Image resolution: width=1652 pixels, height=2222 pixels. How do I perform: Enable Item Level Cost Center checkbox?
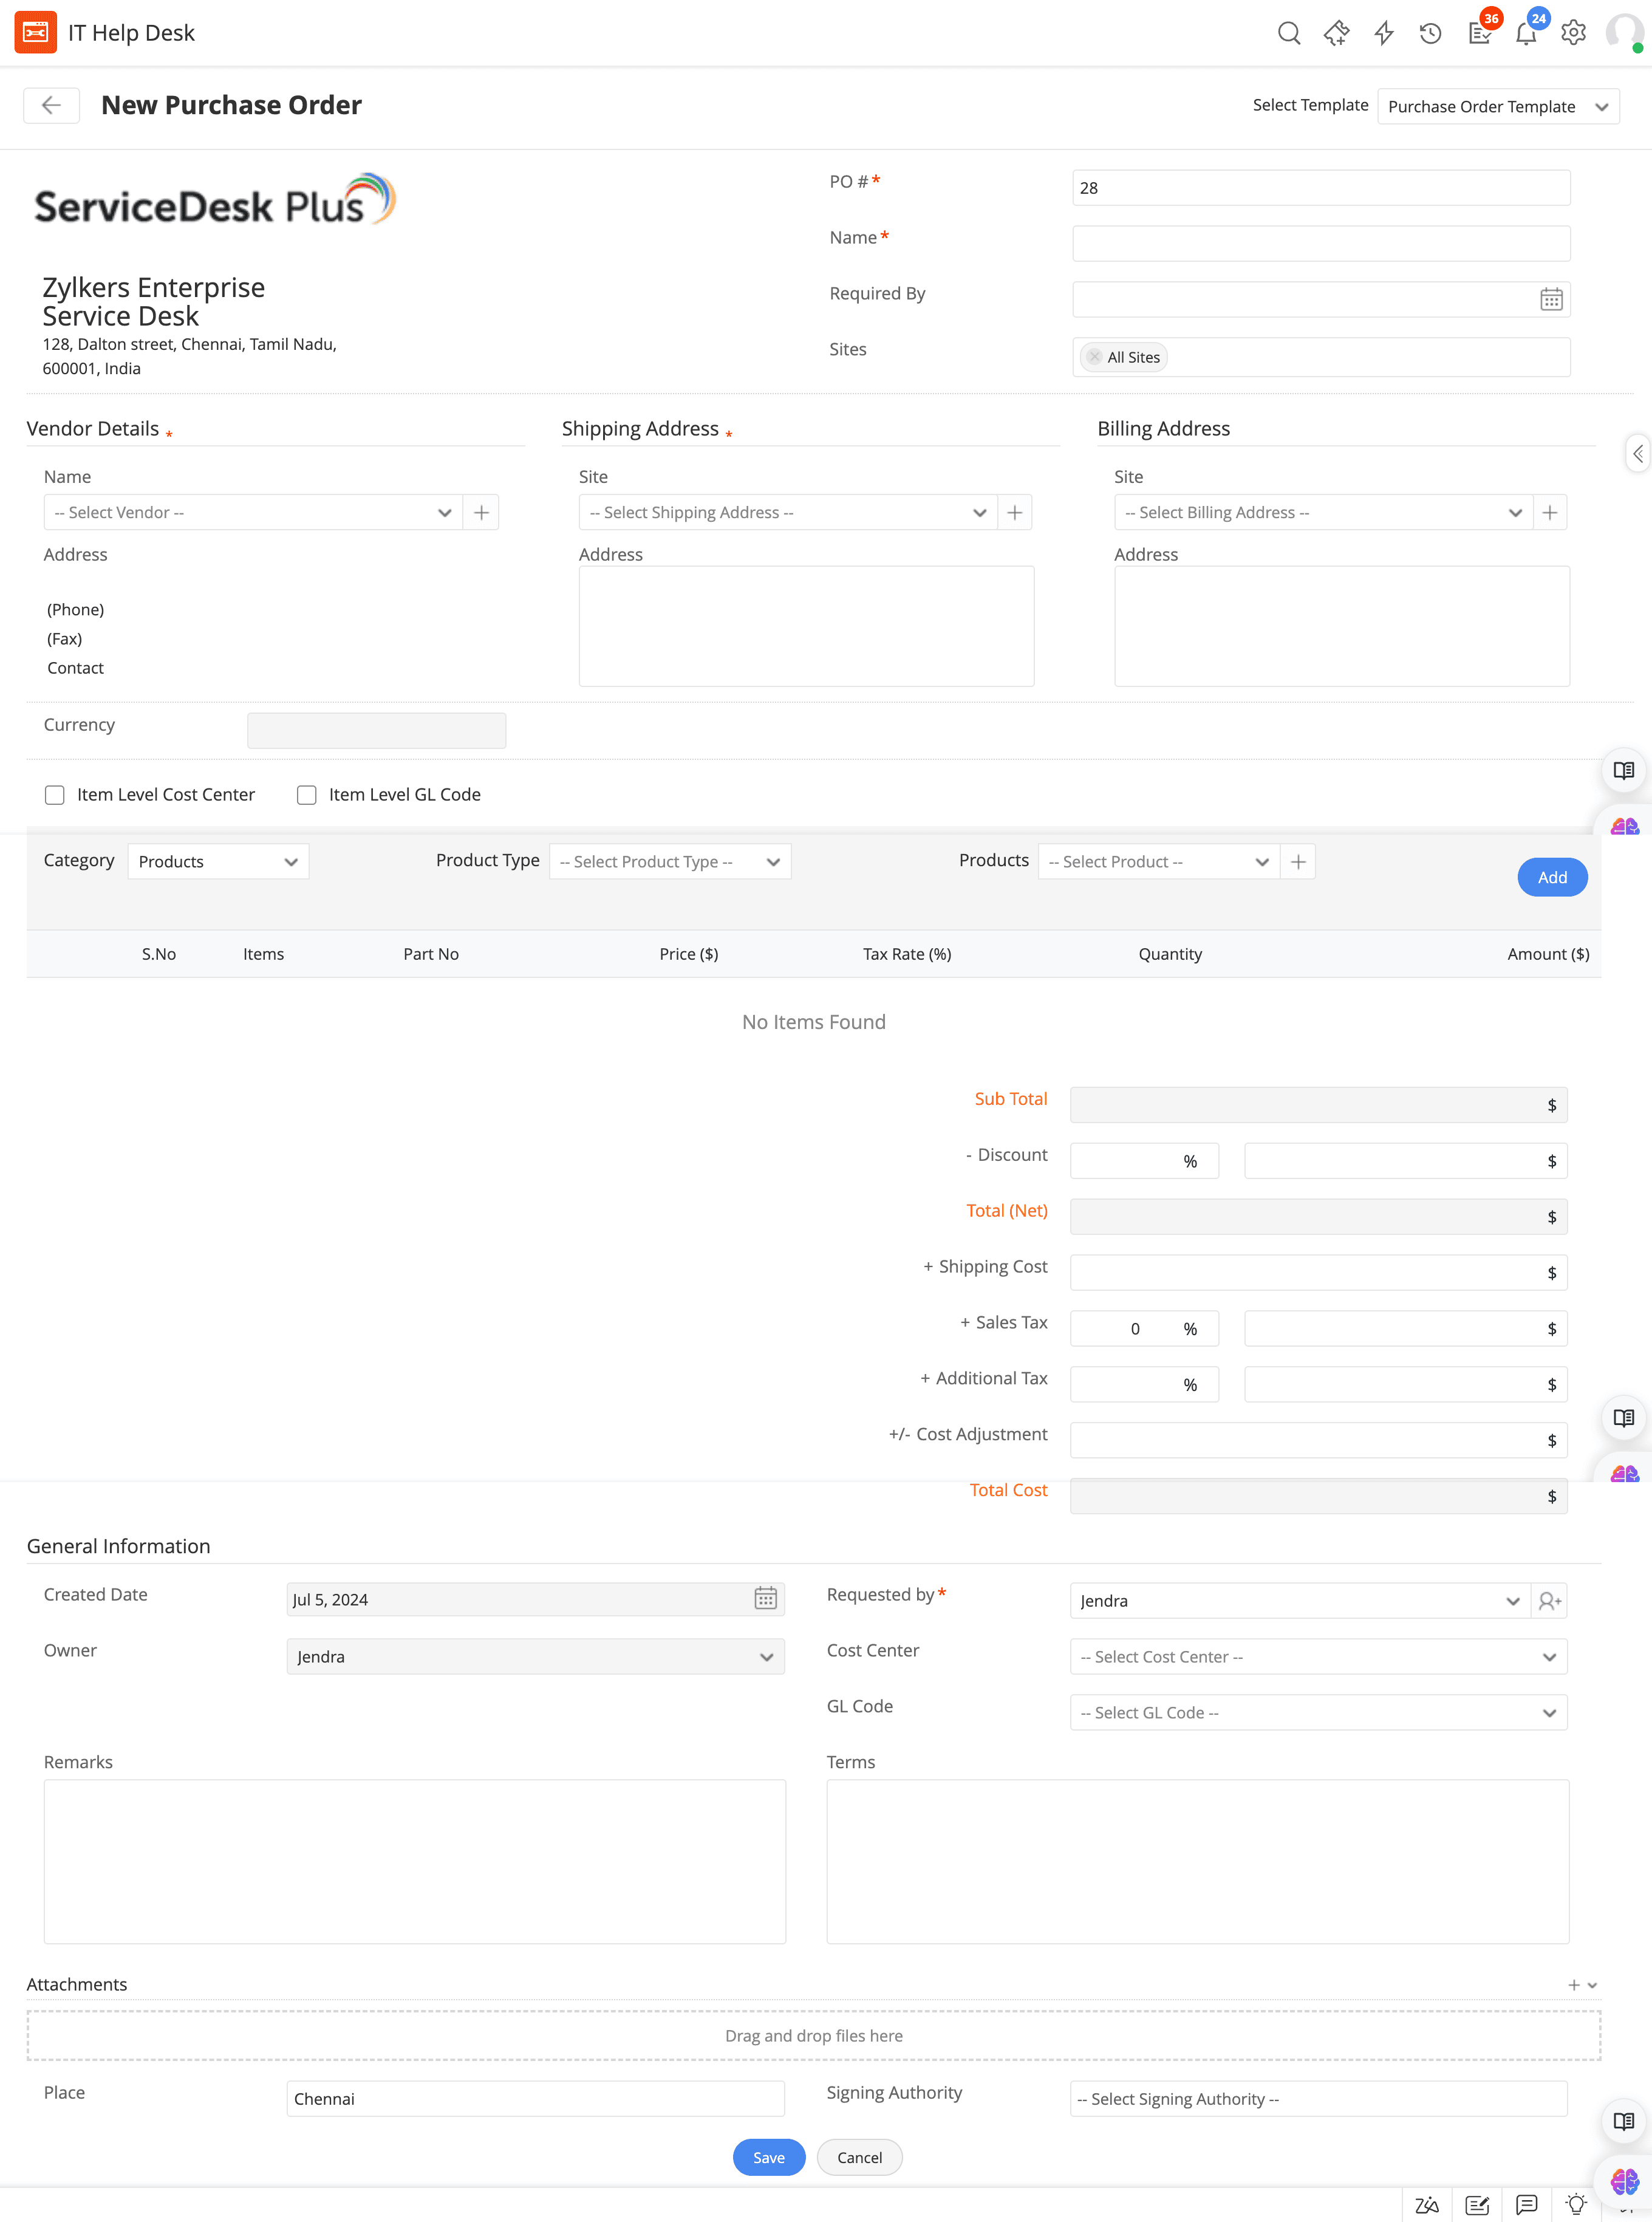tap(55, 795)
